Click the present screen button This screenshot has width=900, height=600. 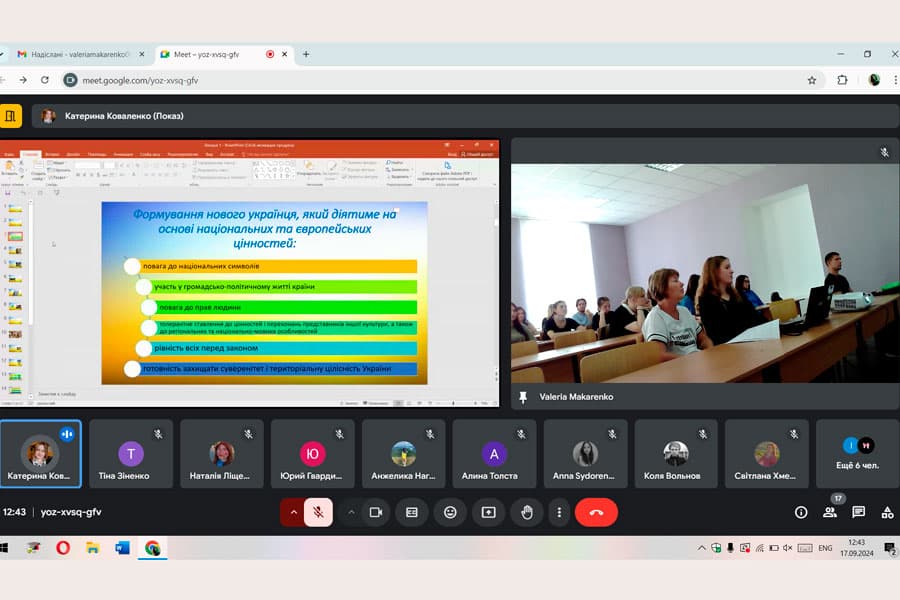click(488, 512)
